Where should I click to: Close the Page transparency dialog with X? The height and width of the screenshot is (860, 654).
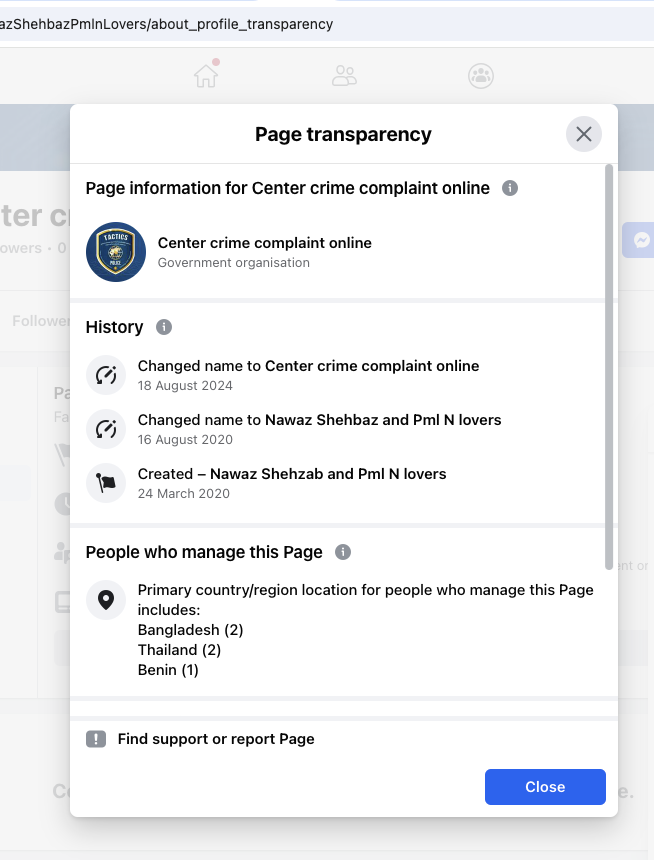click(584, 134)
